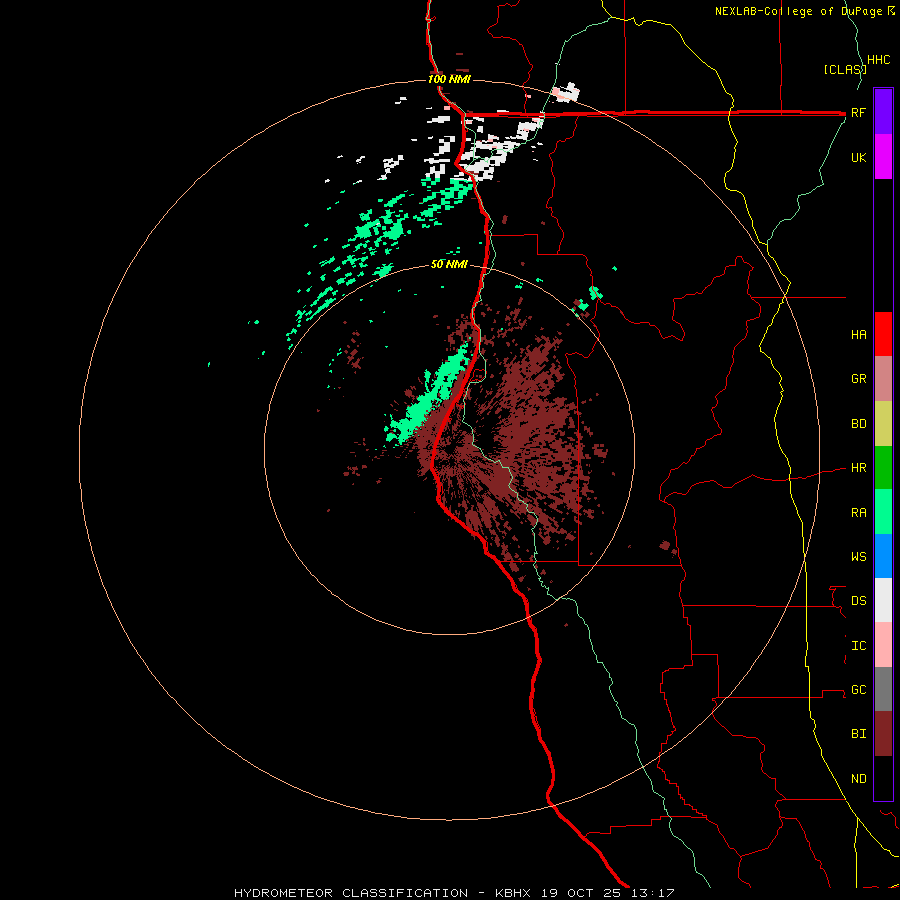This screenshot has width=900, height=900.
Task: Click the IC light pink legend swatch
Action: (883, 645)
